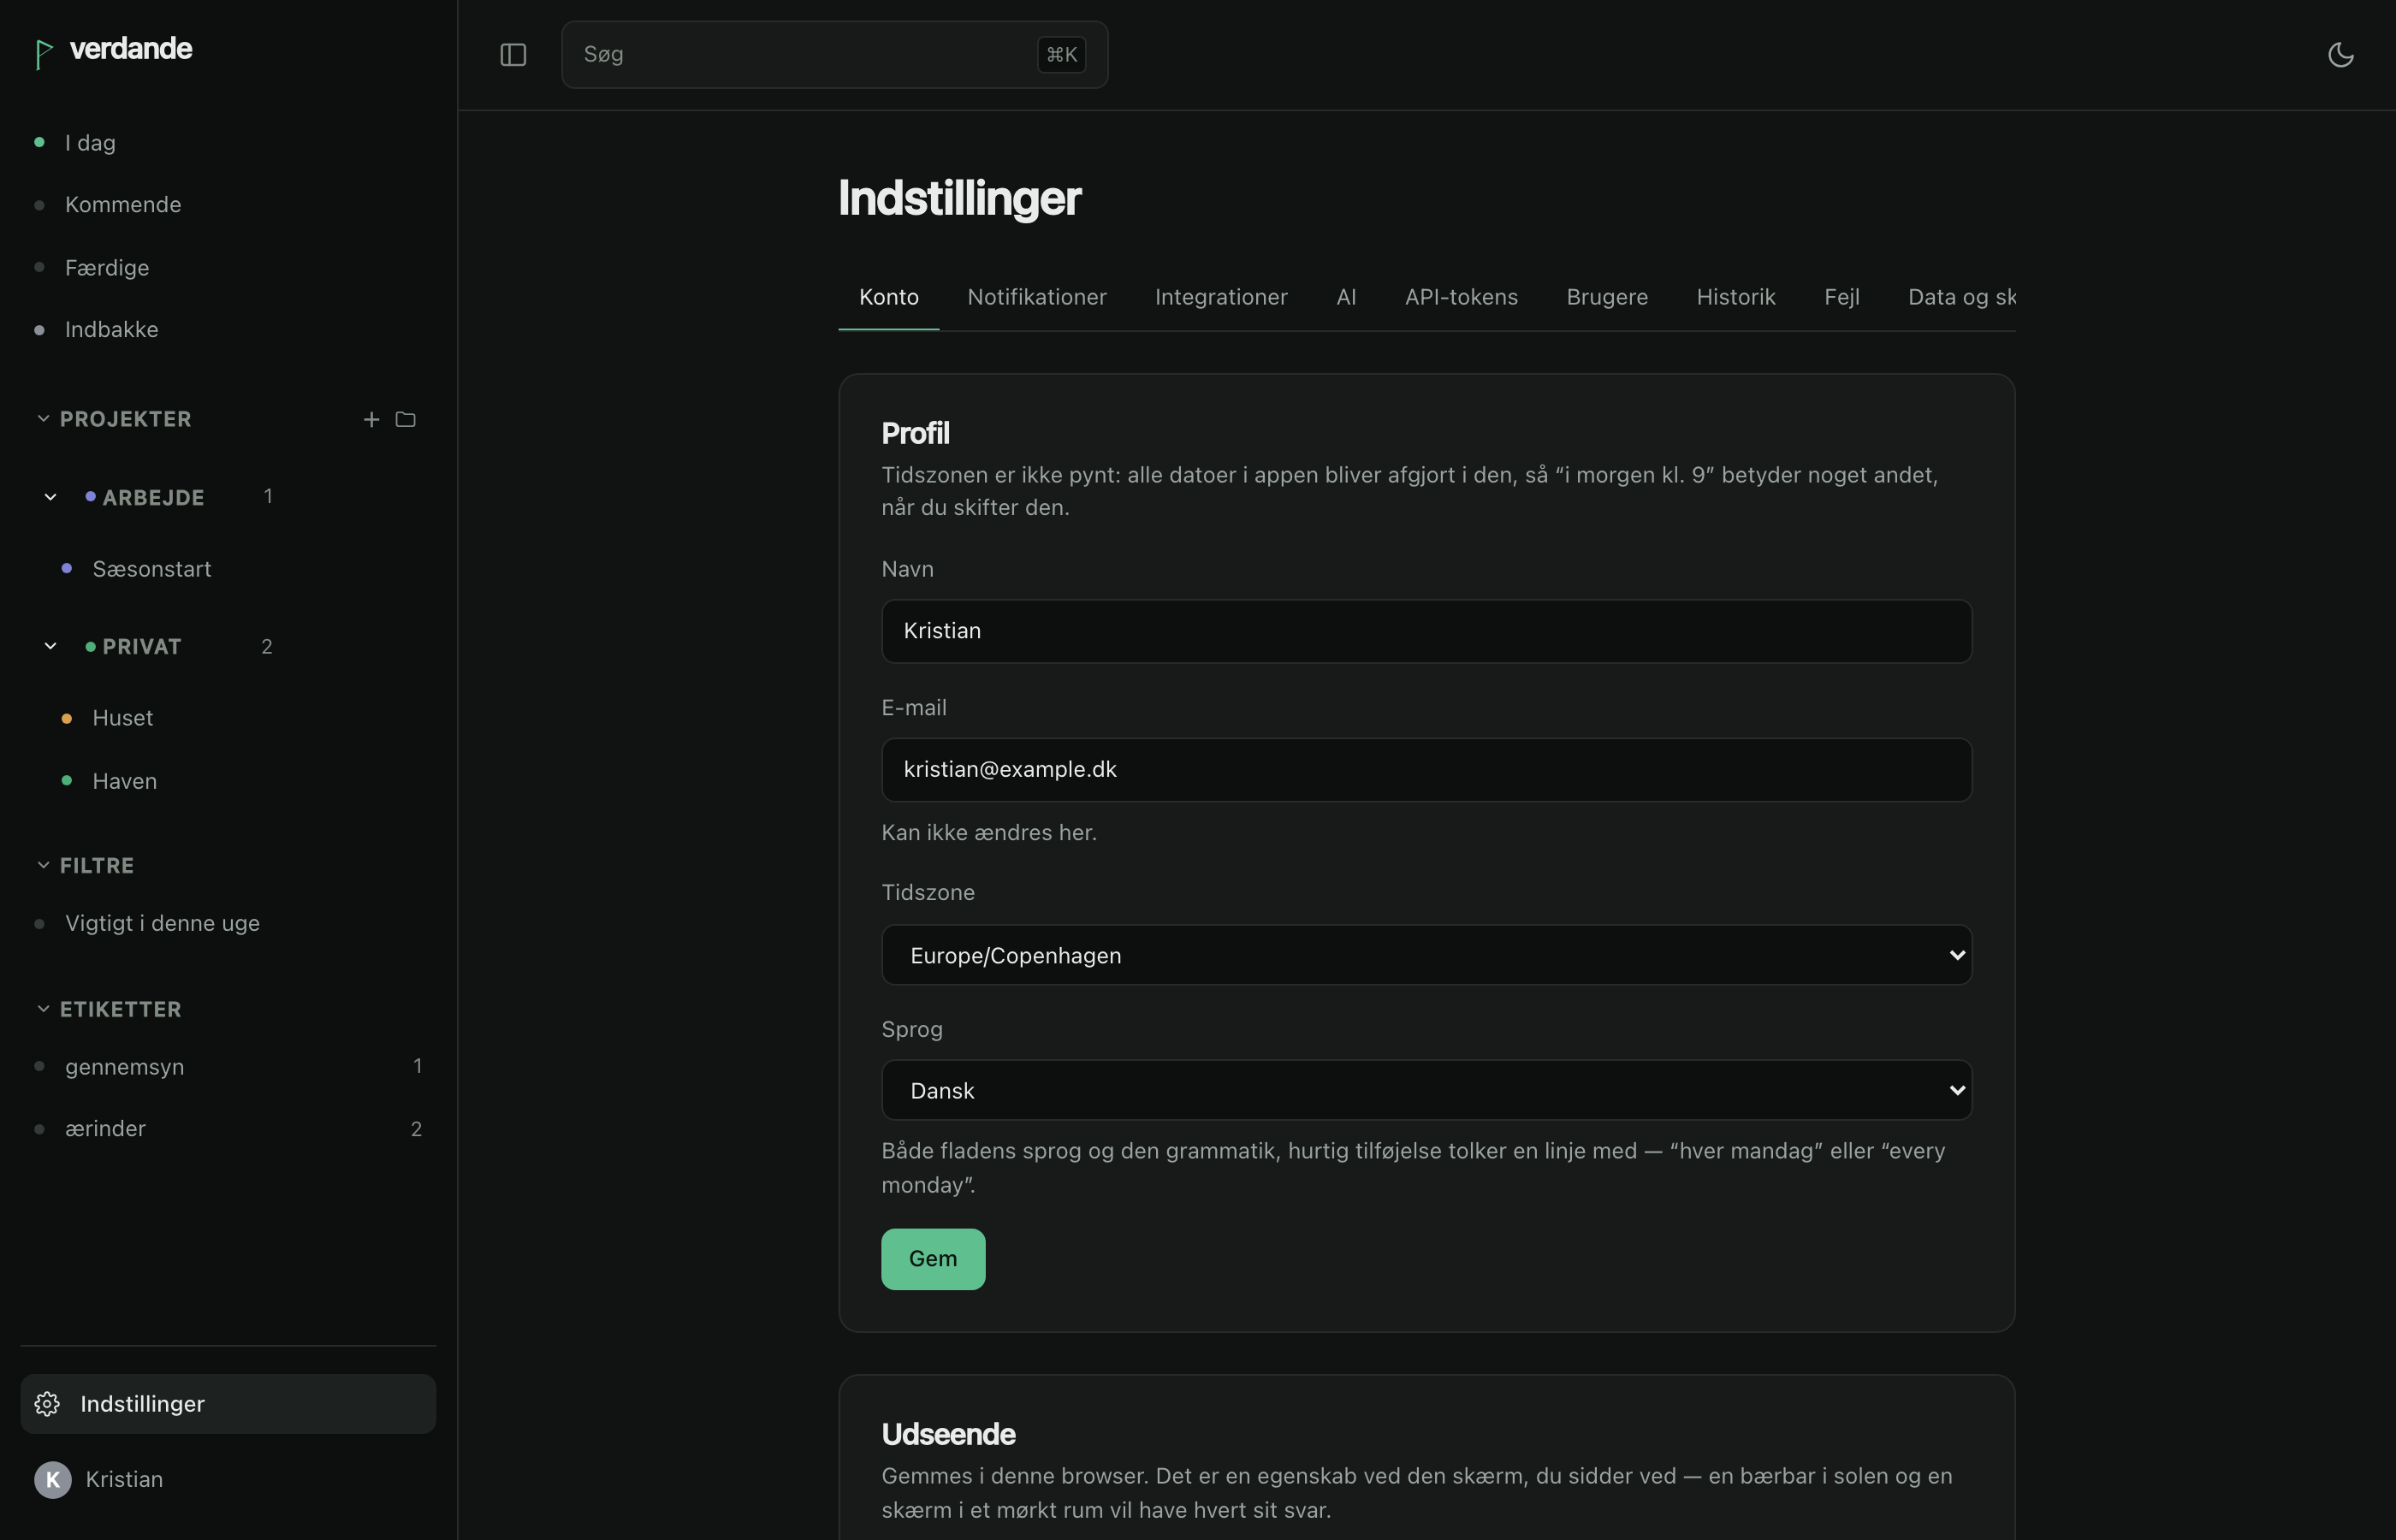The height and width of the screenshot is (1540, 2396).
Task: Select the Konto tab
Action: click(888, 297)
